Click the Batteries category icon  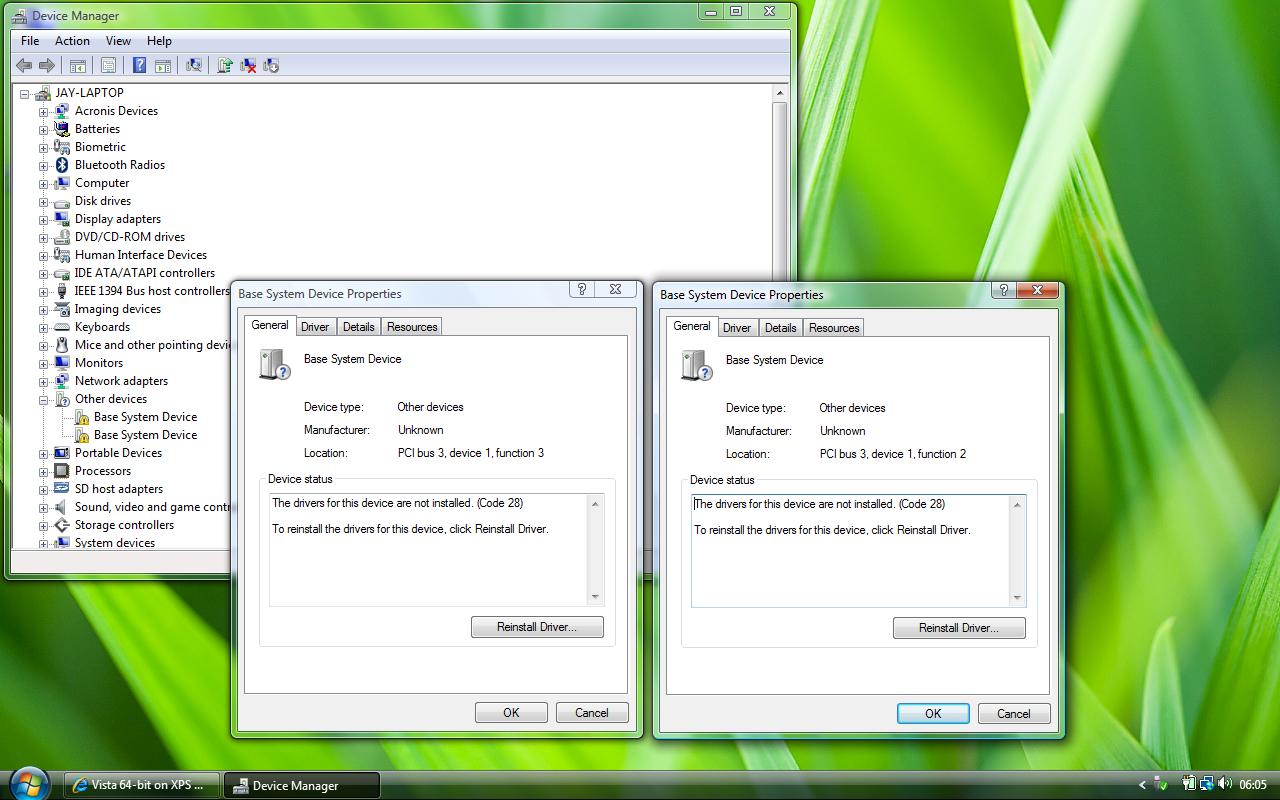62,129
